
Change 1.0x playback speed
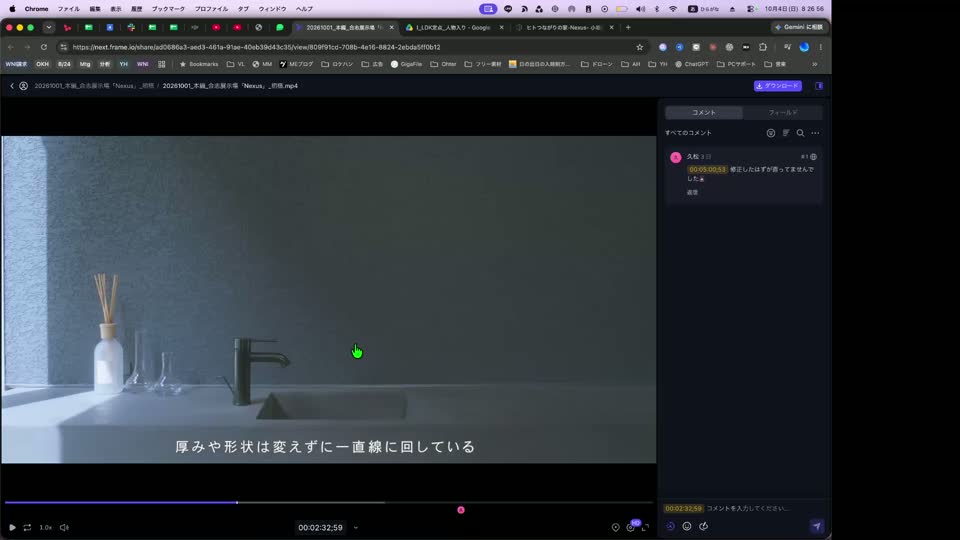click(x=46, y=527)
